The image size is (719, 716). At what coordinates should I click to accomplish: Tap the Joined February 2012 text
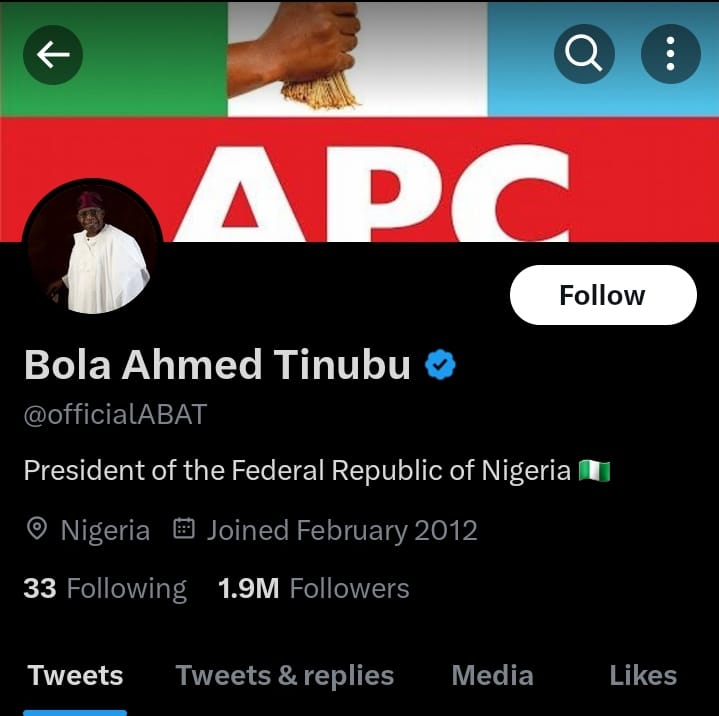pos(342,530)
